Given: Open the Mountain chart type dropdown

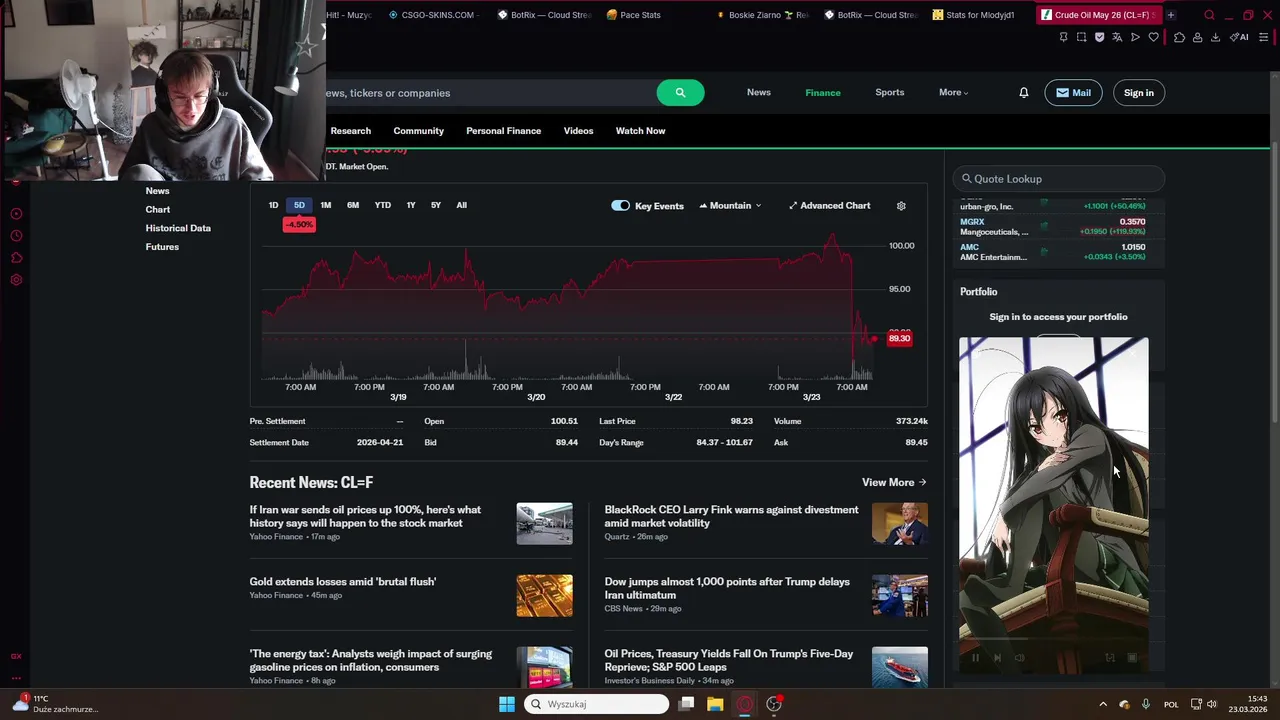Looking at the screenshot, I should (x=730, y=206).
